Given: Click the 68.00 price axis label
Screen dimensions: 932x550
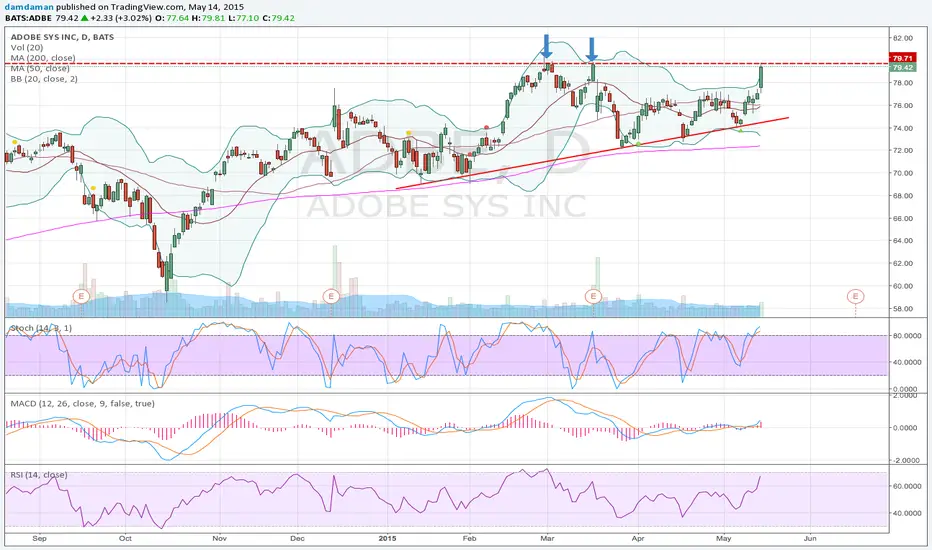Looking at the screenshot, I should (902, 196).
